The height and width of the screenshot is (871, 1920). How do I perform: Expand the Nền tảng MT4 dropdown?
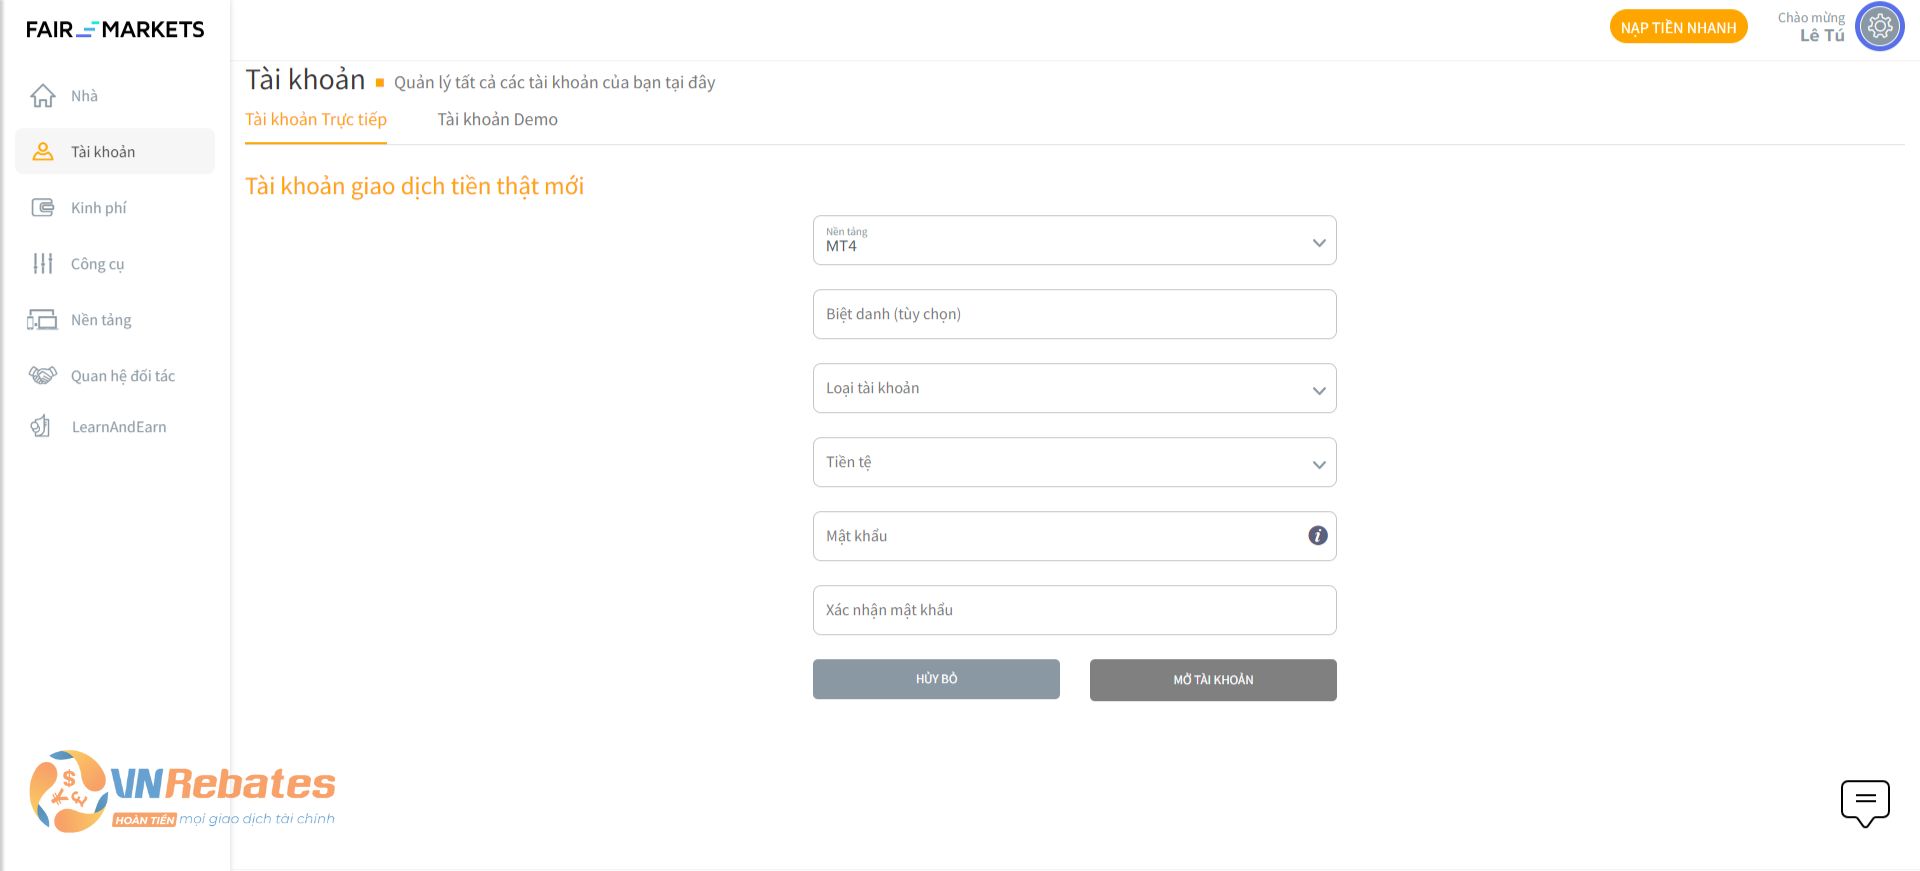1075,240
